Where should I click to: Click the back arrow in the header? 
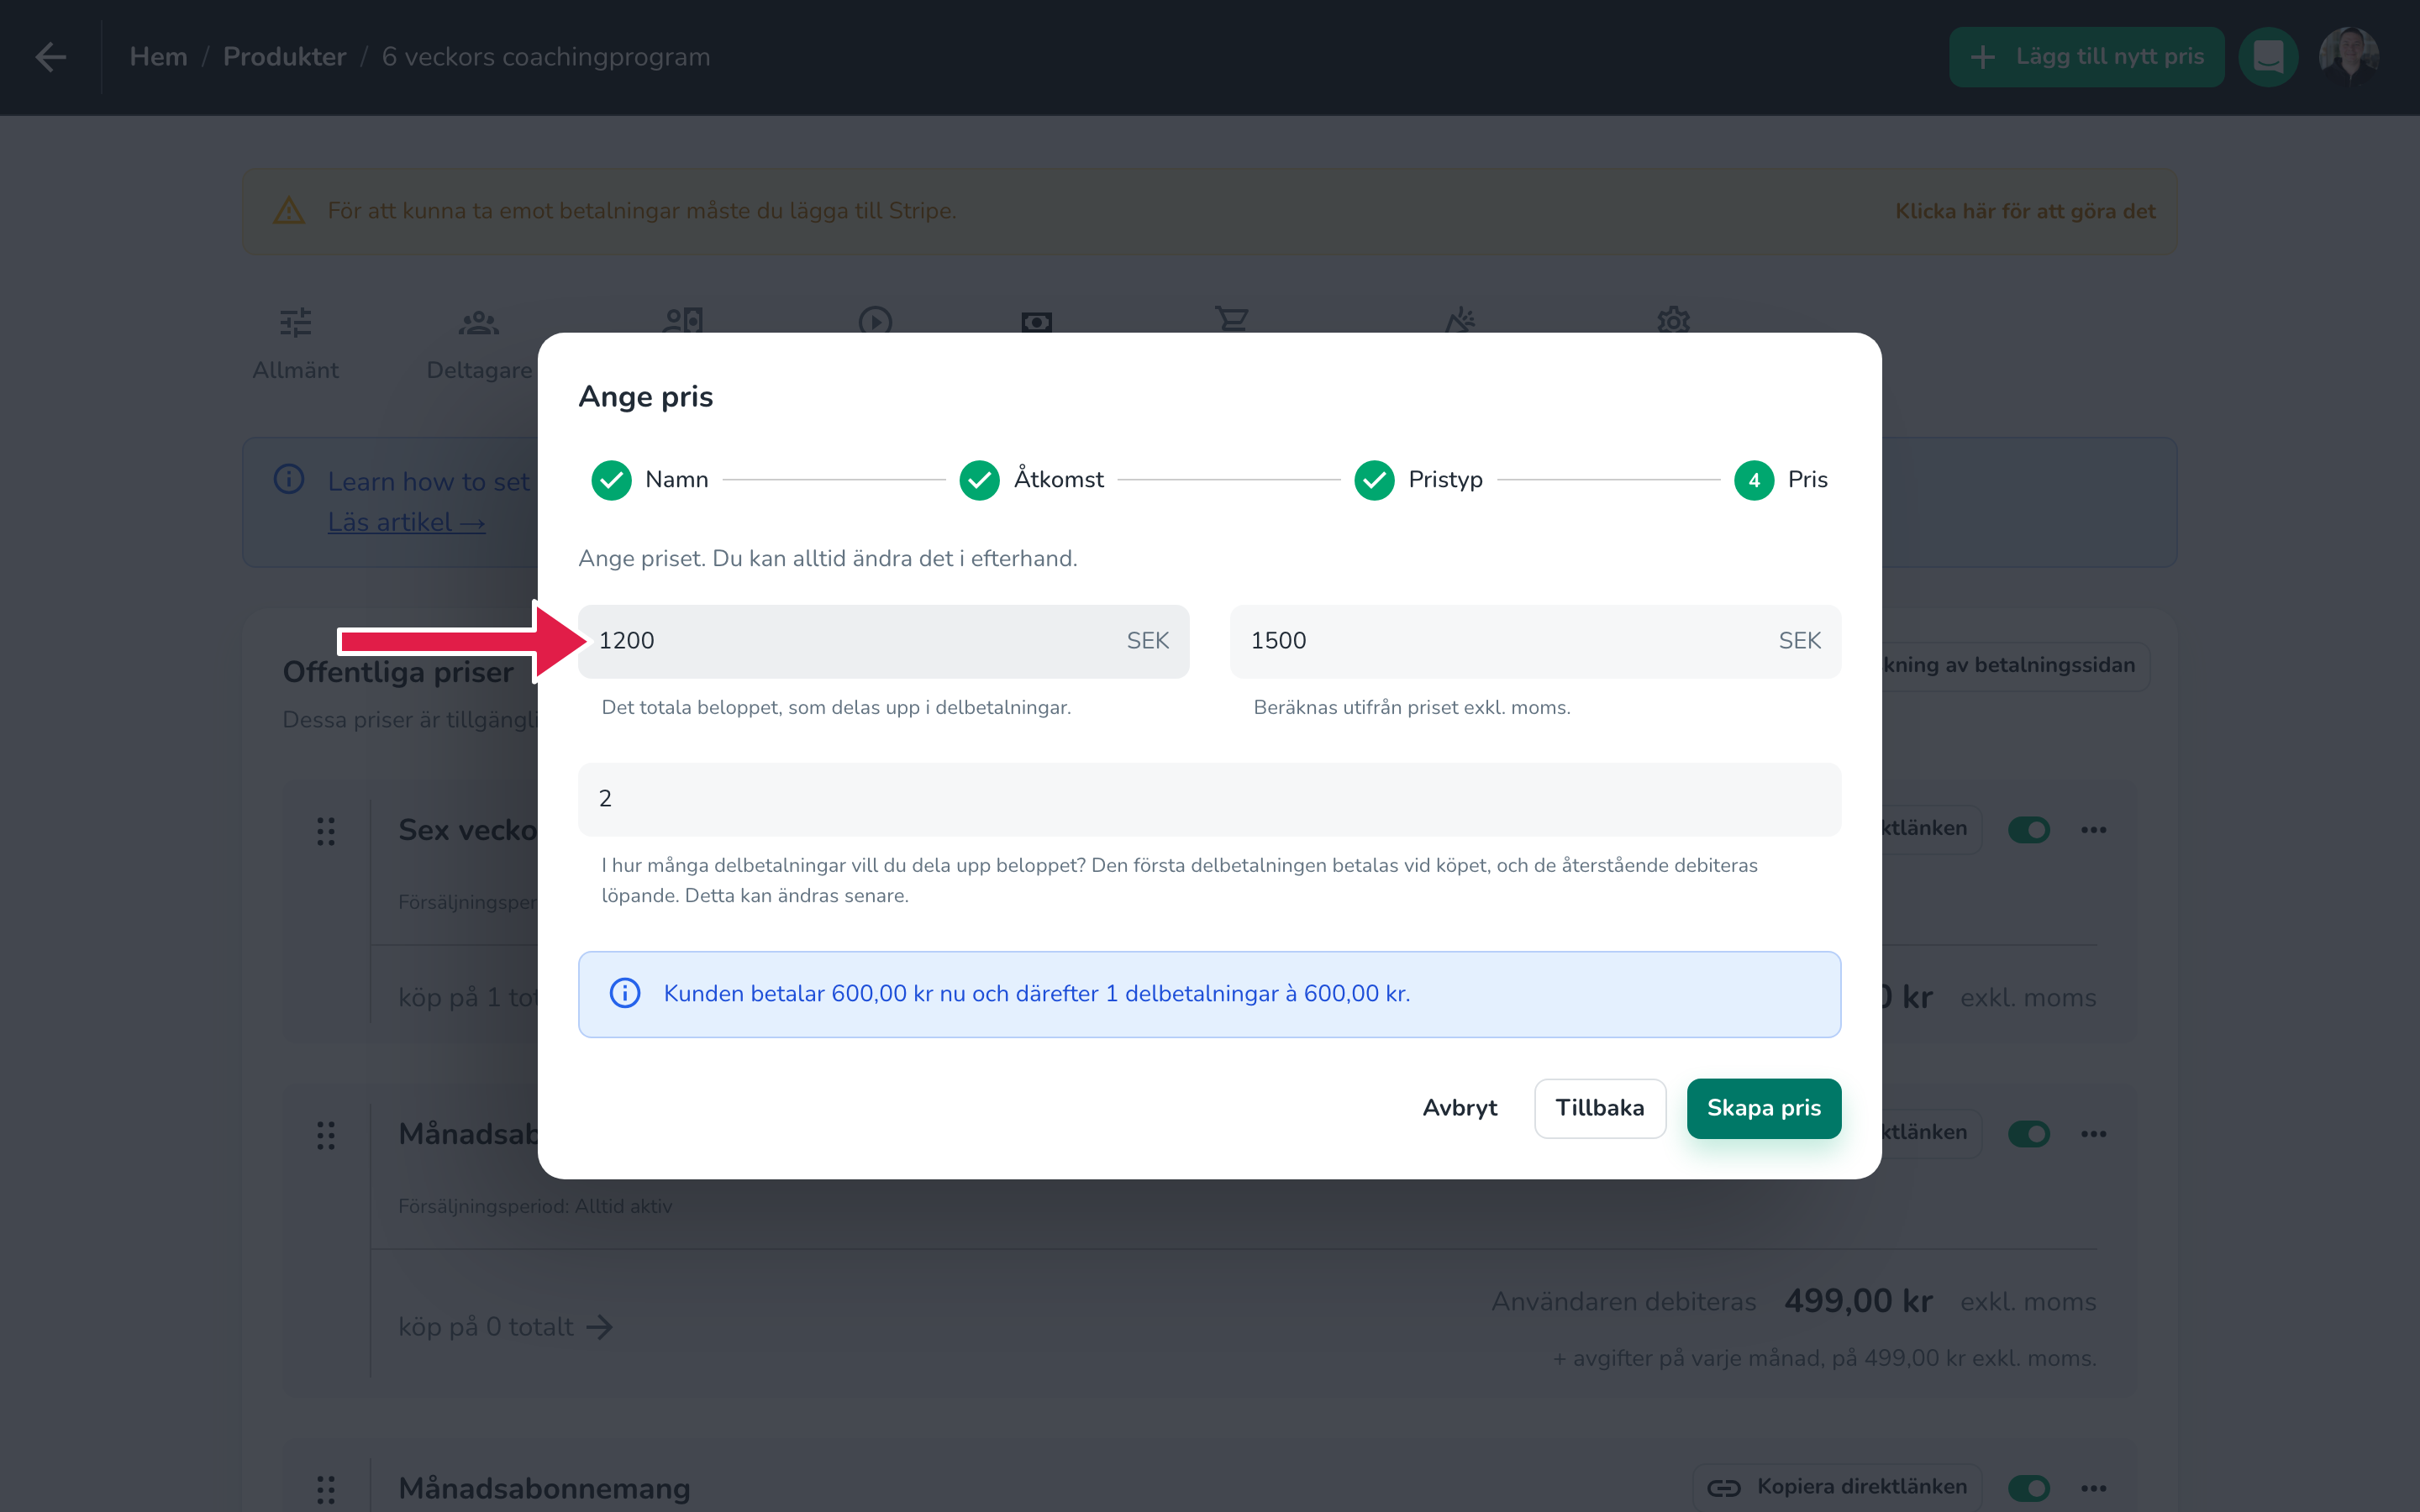point(51,57)
